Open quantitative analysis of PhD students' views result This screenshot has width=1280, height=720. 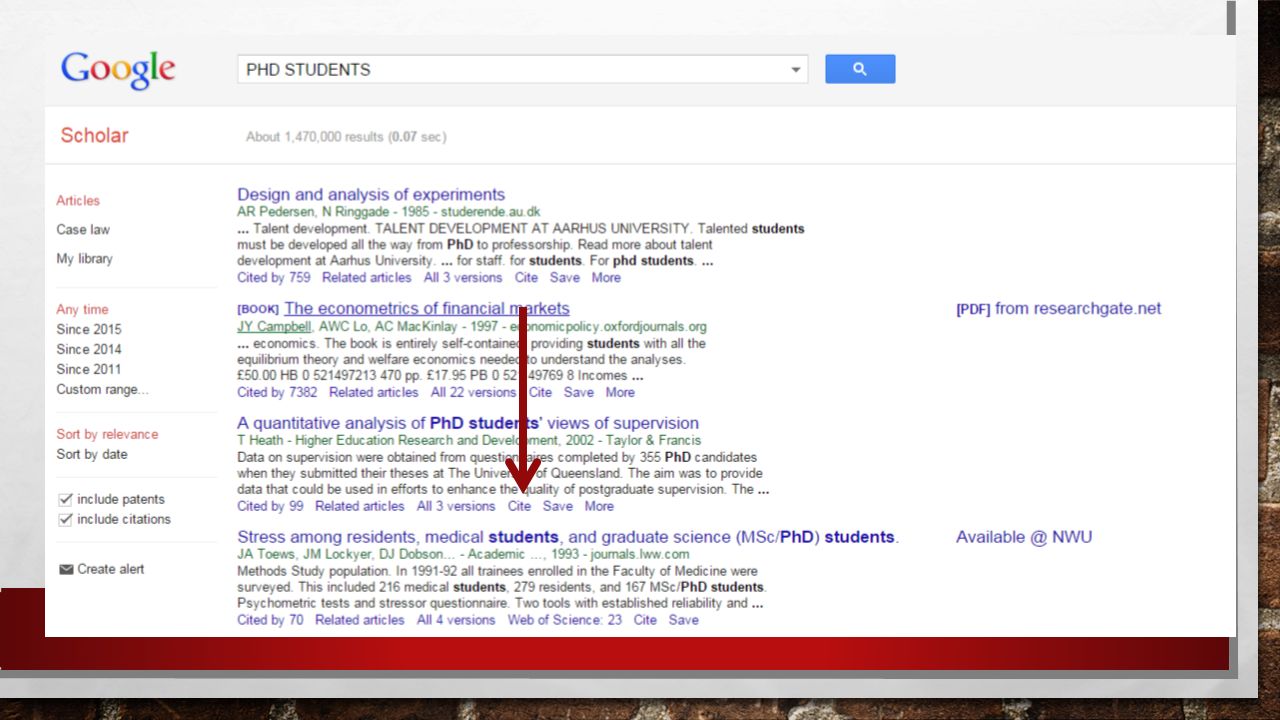tap(468, 423)
